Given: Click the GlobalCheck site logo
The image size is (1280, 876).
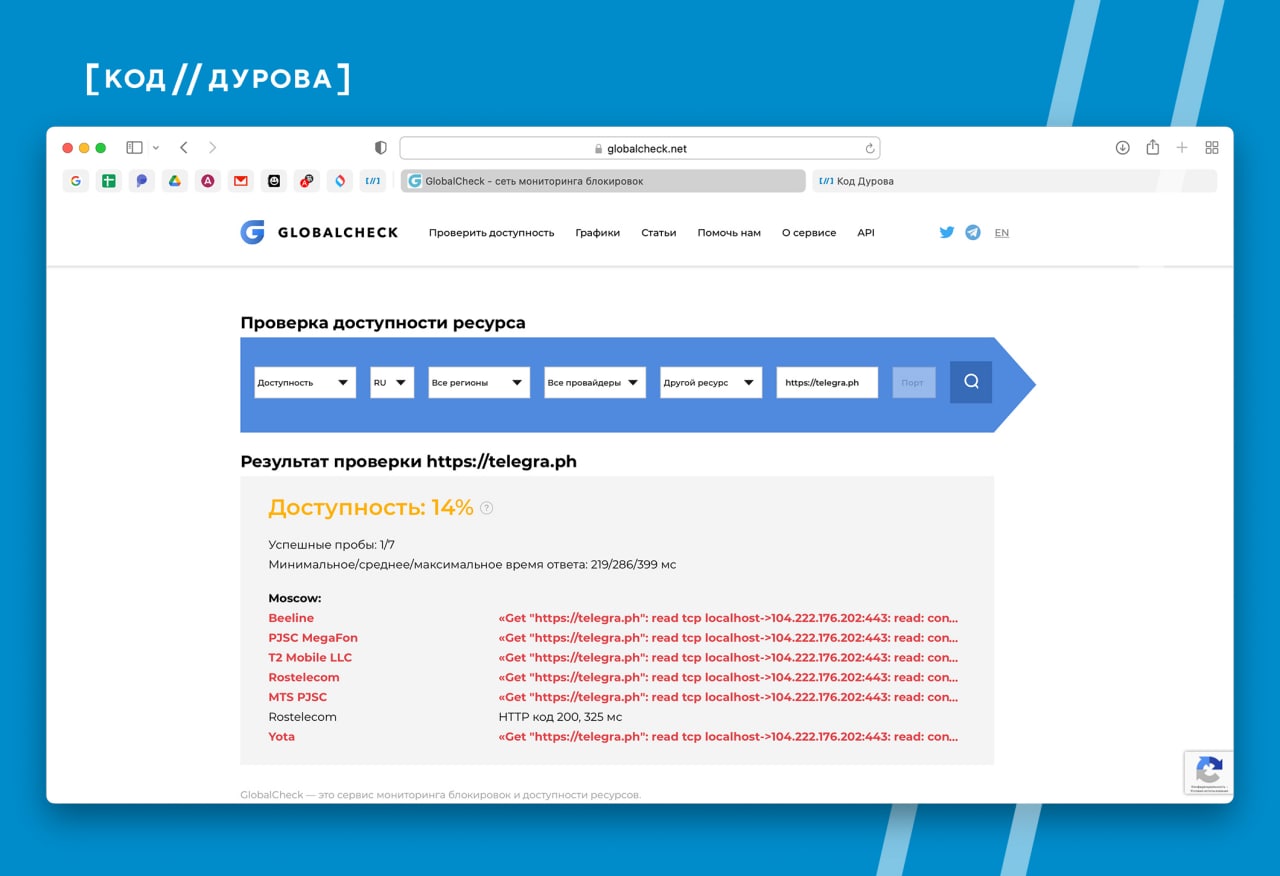Looking at the screenshot, I should pos(319,232).
